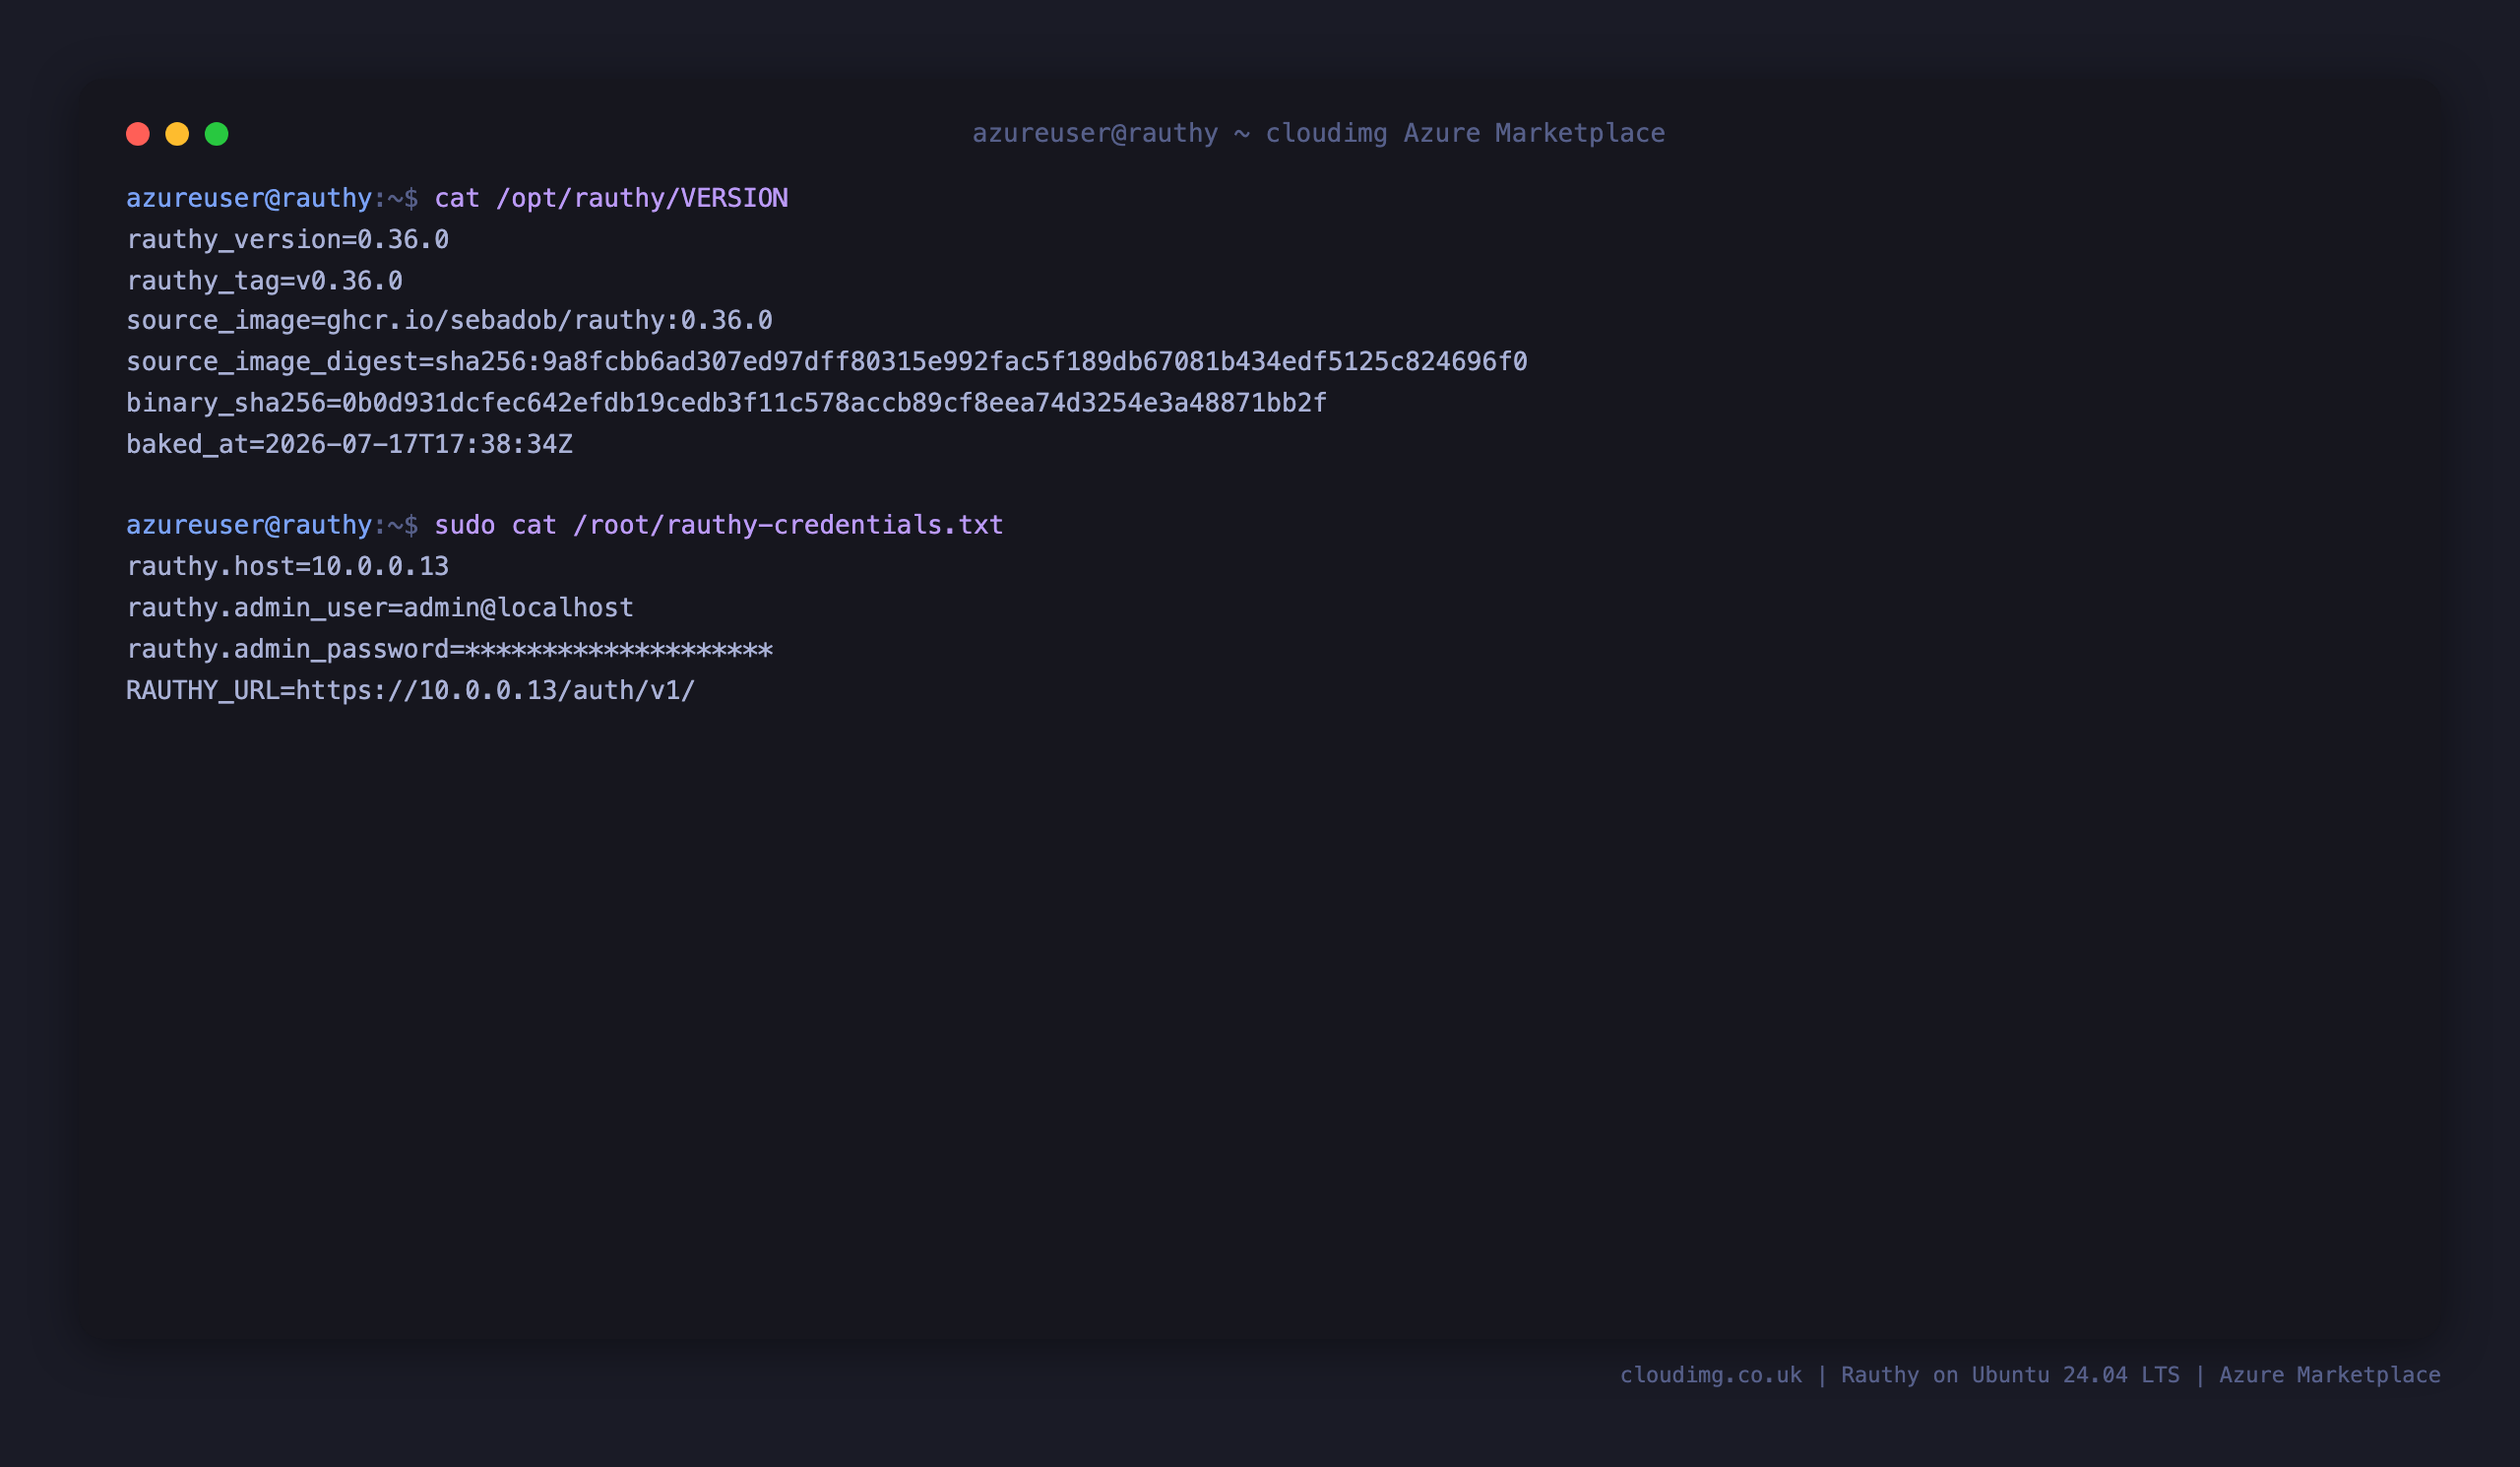The height and width of the screenshot is (1467, 2520).
Task: Select the line 'rauthy_tag=v0.36.0'
Action: coord(264,281)
